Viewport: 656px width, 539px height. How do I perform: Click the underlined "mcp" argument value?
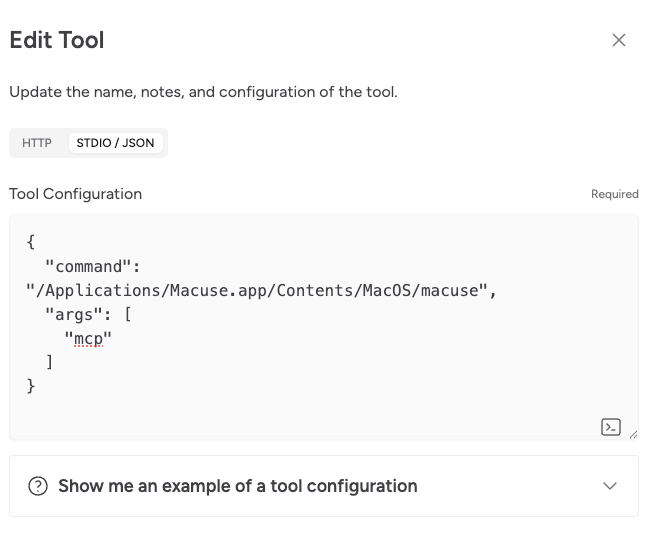88,339
